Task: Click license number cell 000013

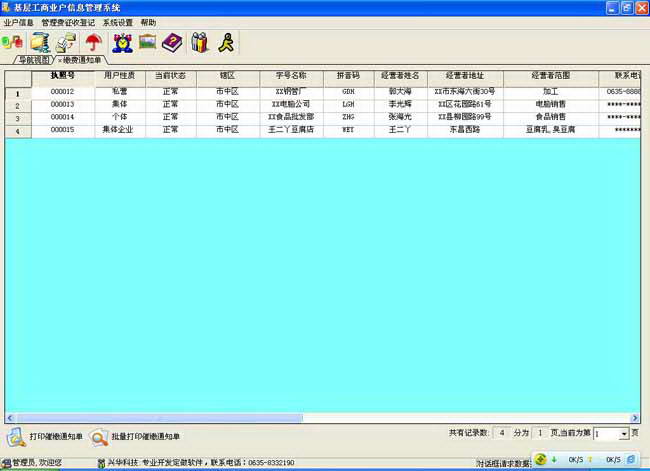Action: click(63, 104)
